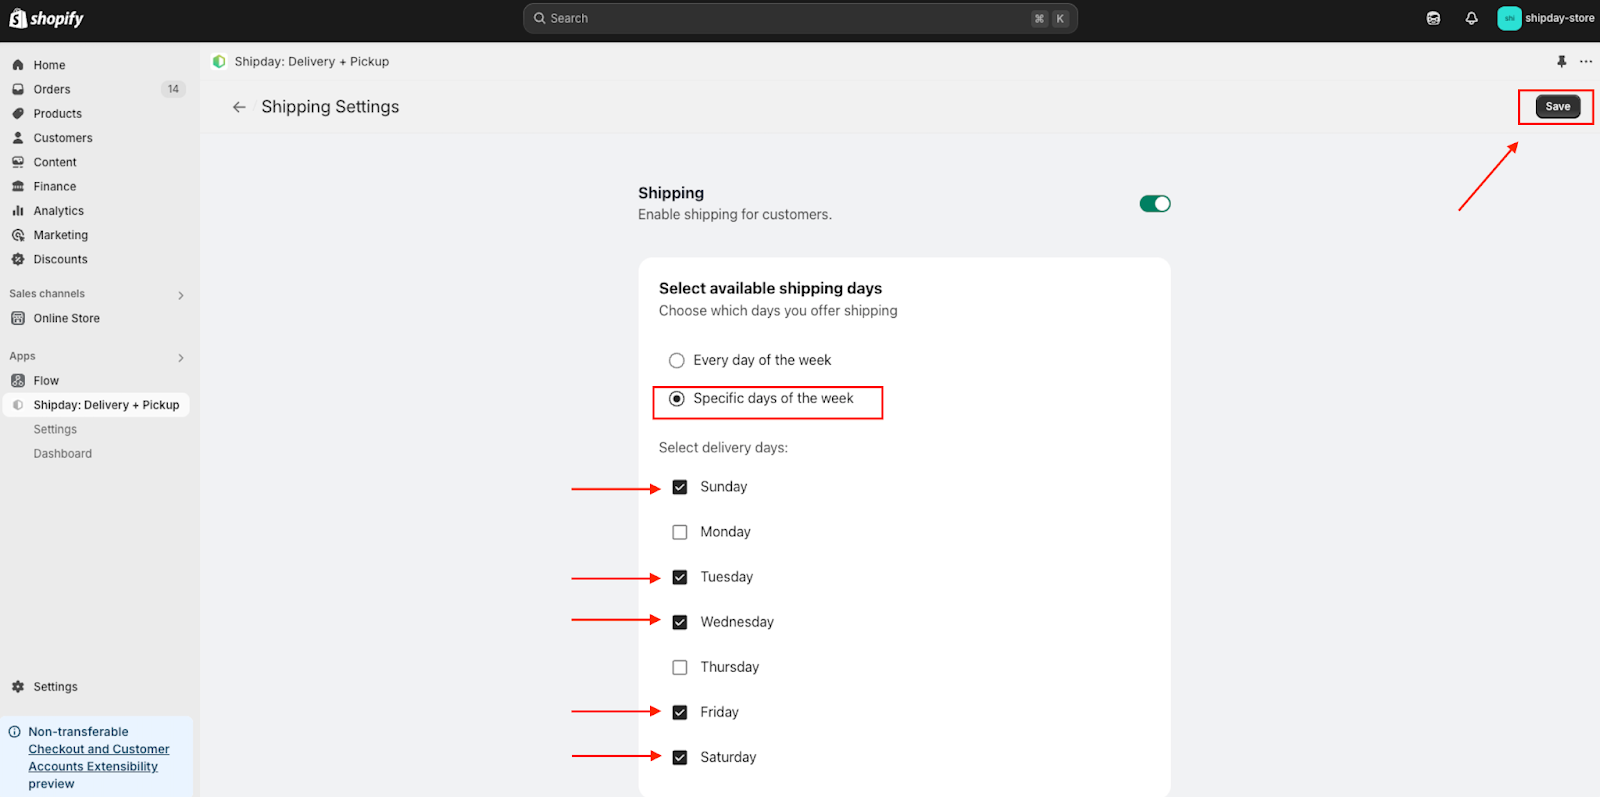Viewport: 1600px width, 797px height.
Task: Expand the Apps section chevron
Action: click(x=181, y=357)
